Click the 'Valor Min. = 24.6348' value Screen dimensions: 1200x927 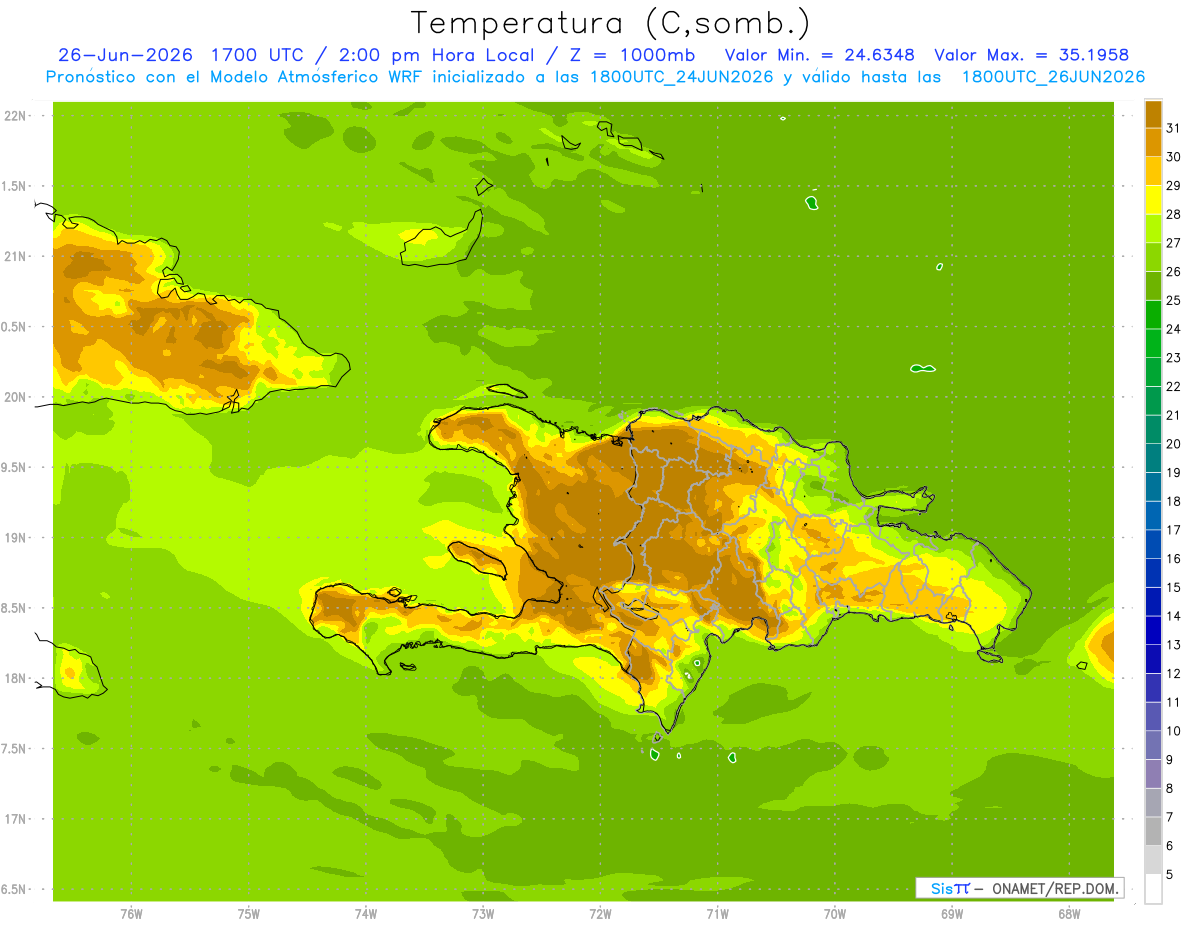coord(819,55)
